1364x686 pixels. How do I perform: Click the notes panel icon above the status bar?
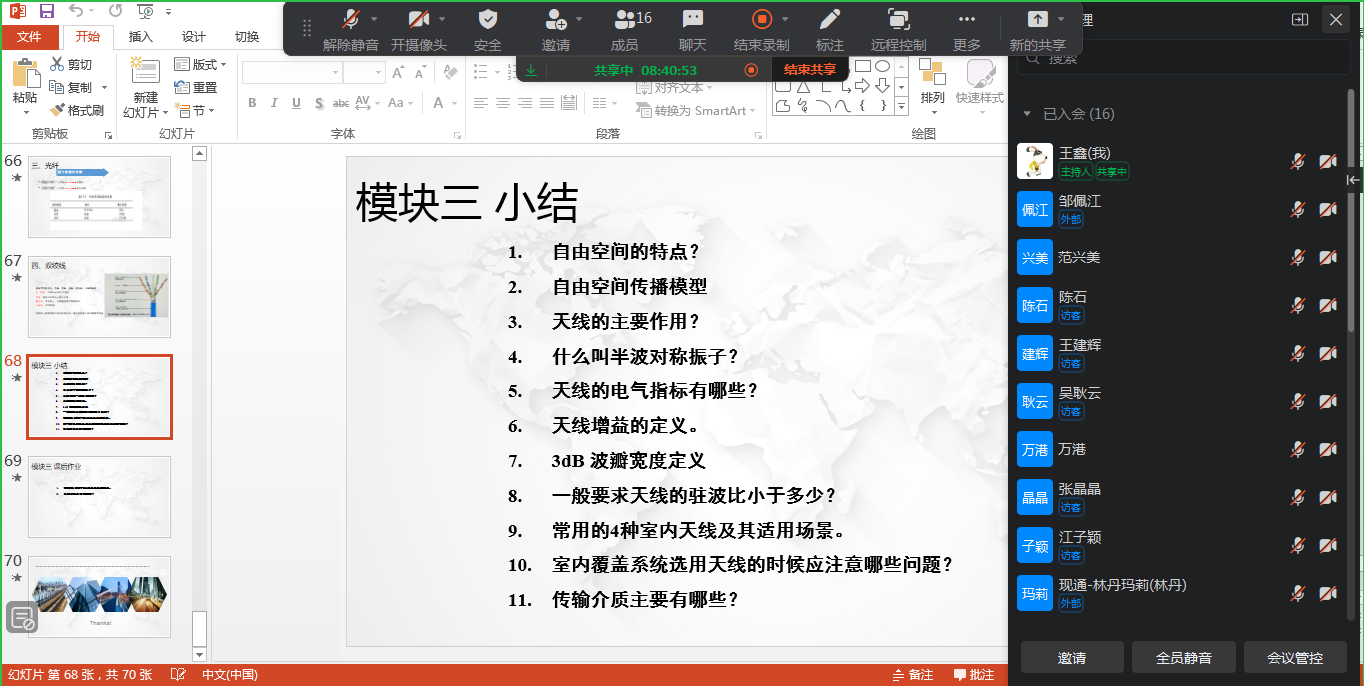(x=22, y=618)
